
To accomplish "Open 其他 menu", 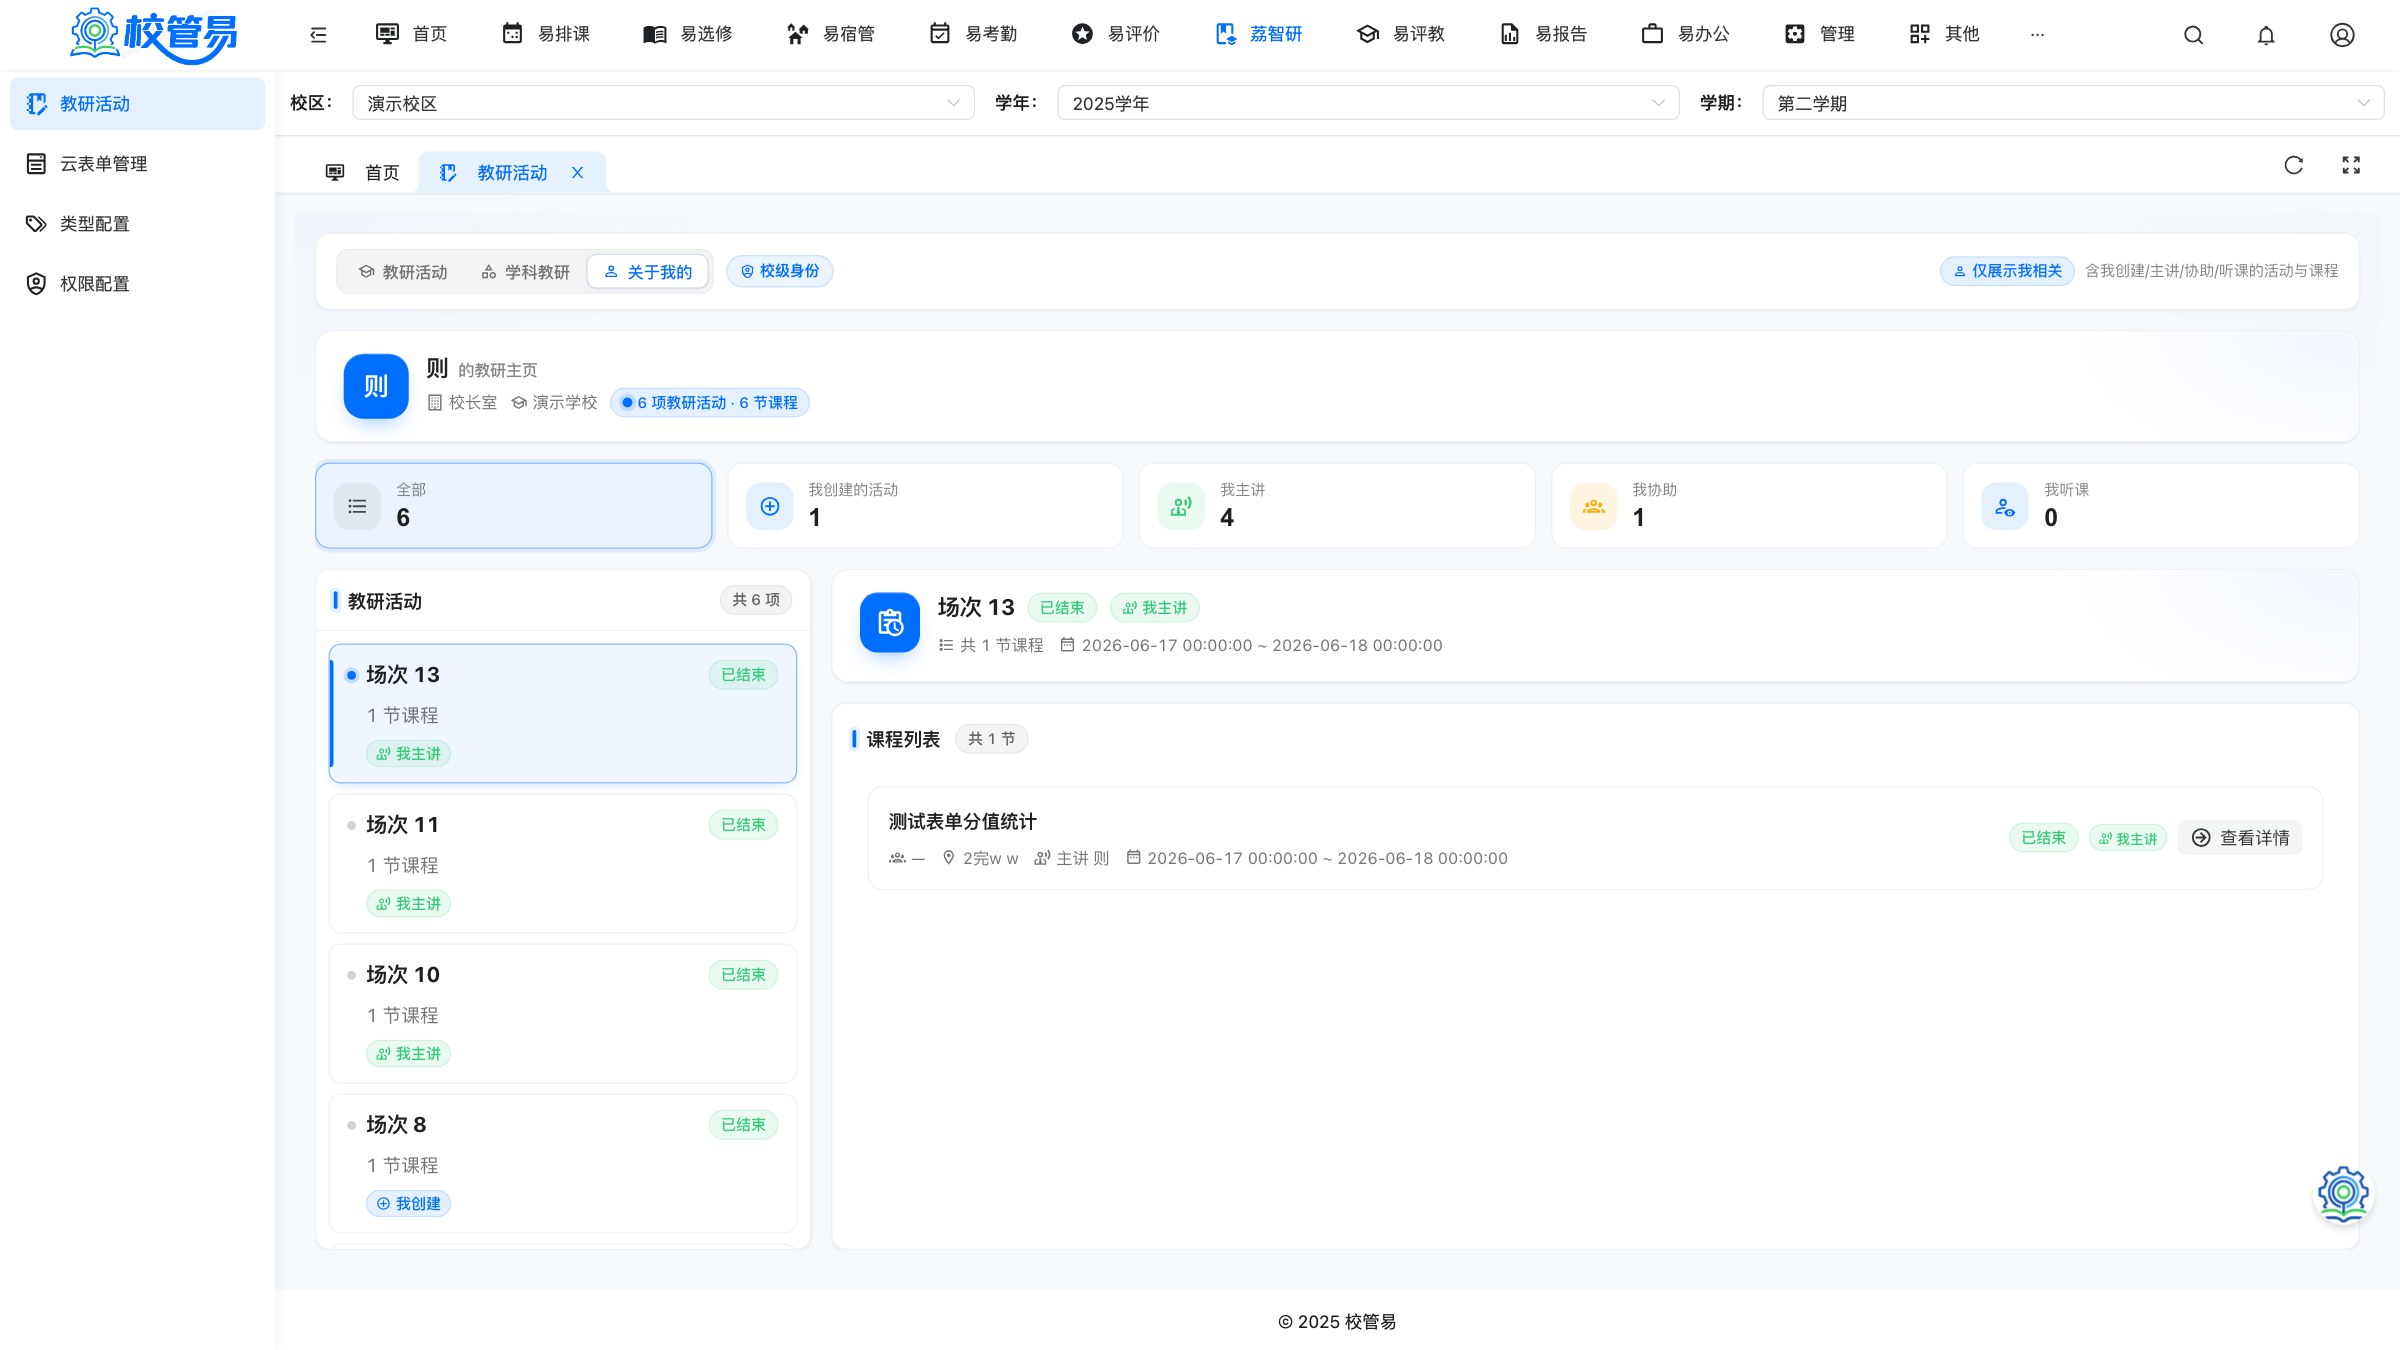I will 1944,35.
